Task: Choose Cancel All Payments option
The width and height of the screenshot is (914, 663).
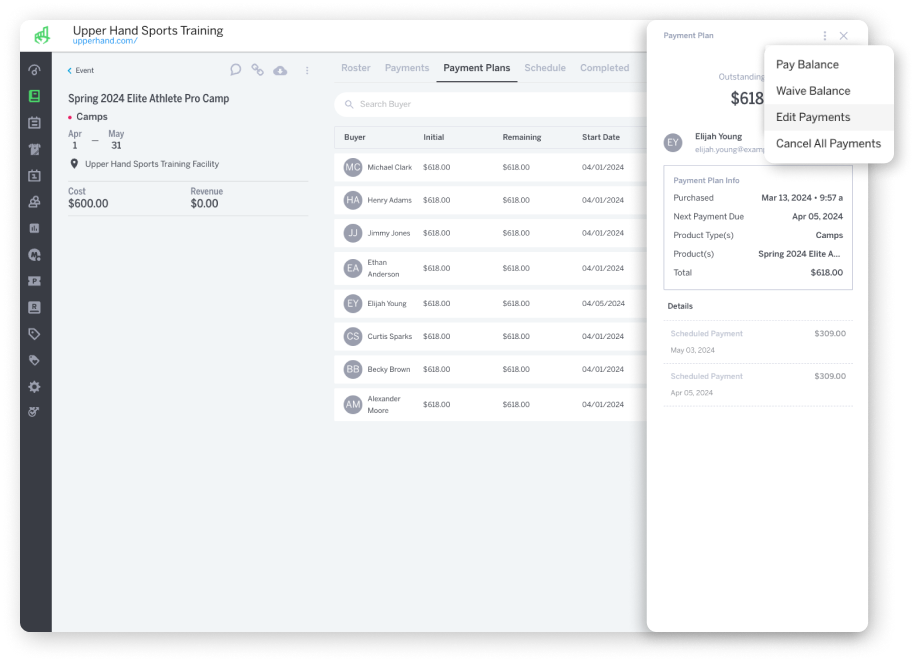Action: coord(828,143)
